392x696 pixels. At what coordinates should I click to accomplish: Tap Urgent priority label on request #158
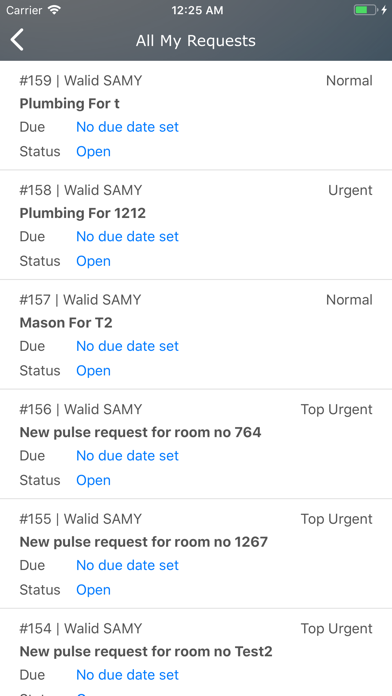coord(350,191)
